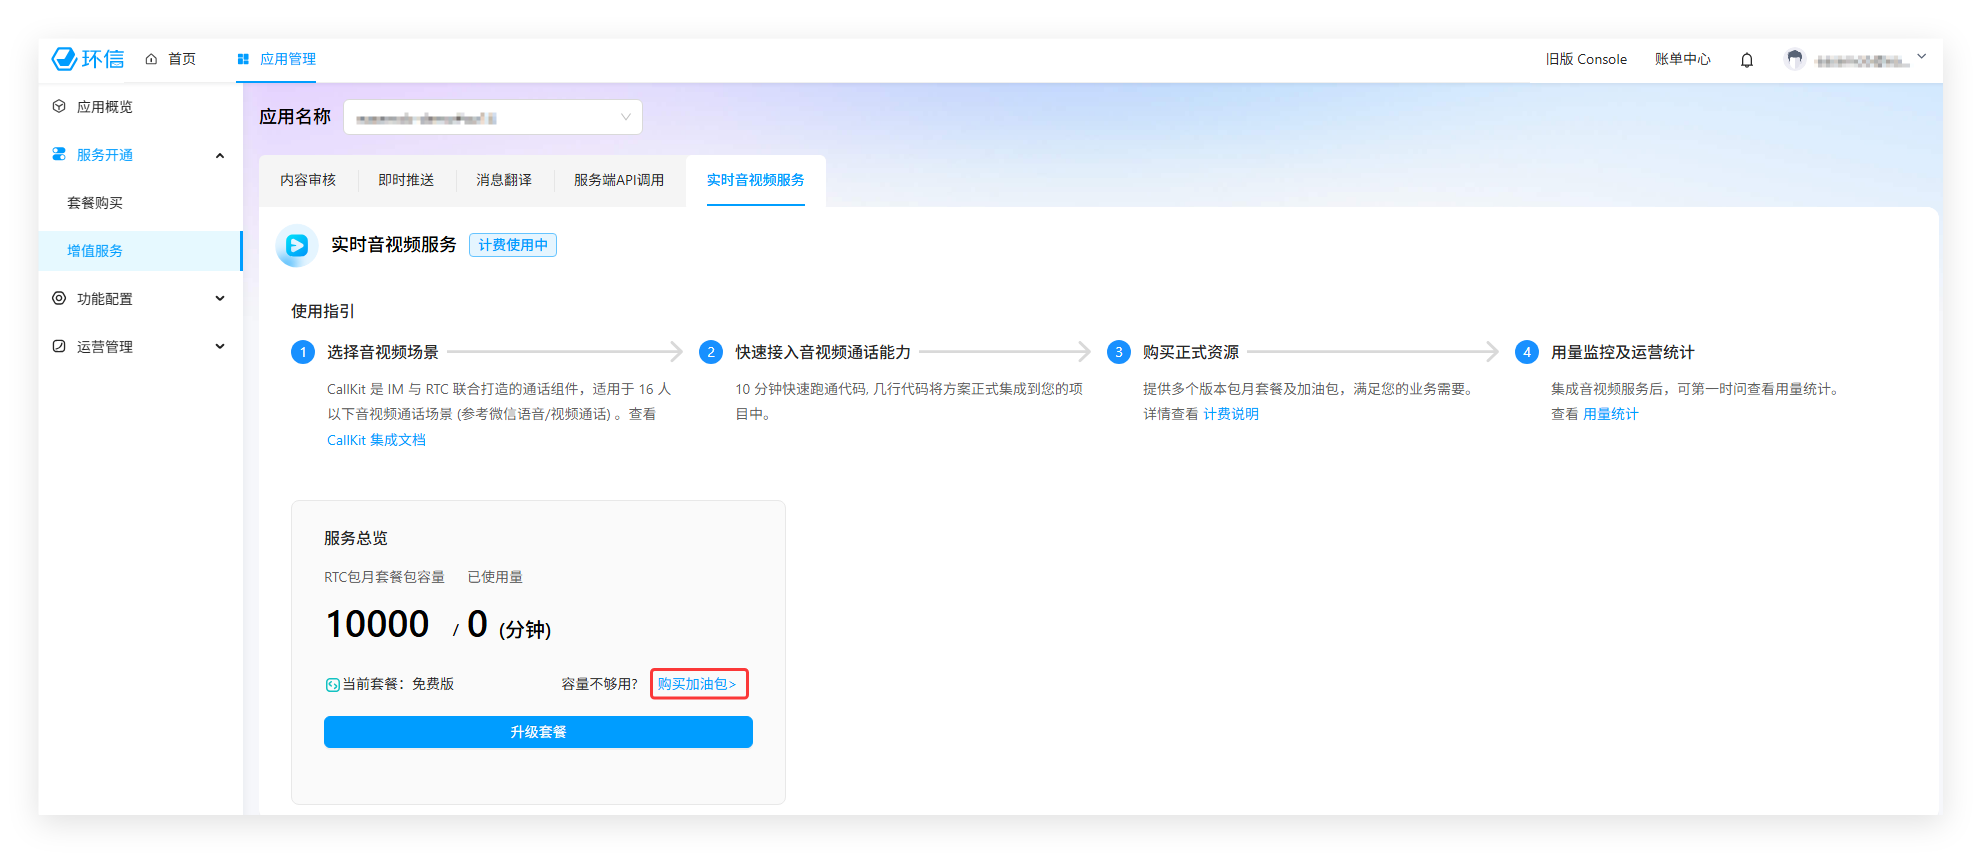Open the account dropdown arrow at top right
The image size is (1981, 853).
coord(1921,57)
